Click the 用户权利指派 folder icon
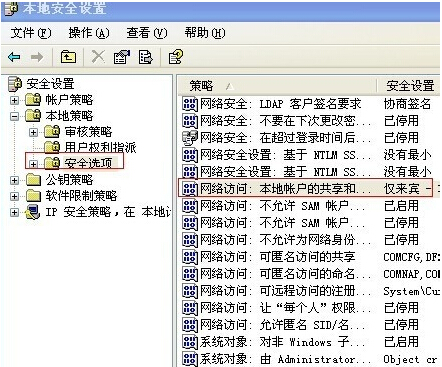442x367 pixels. tap(52, 147)
